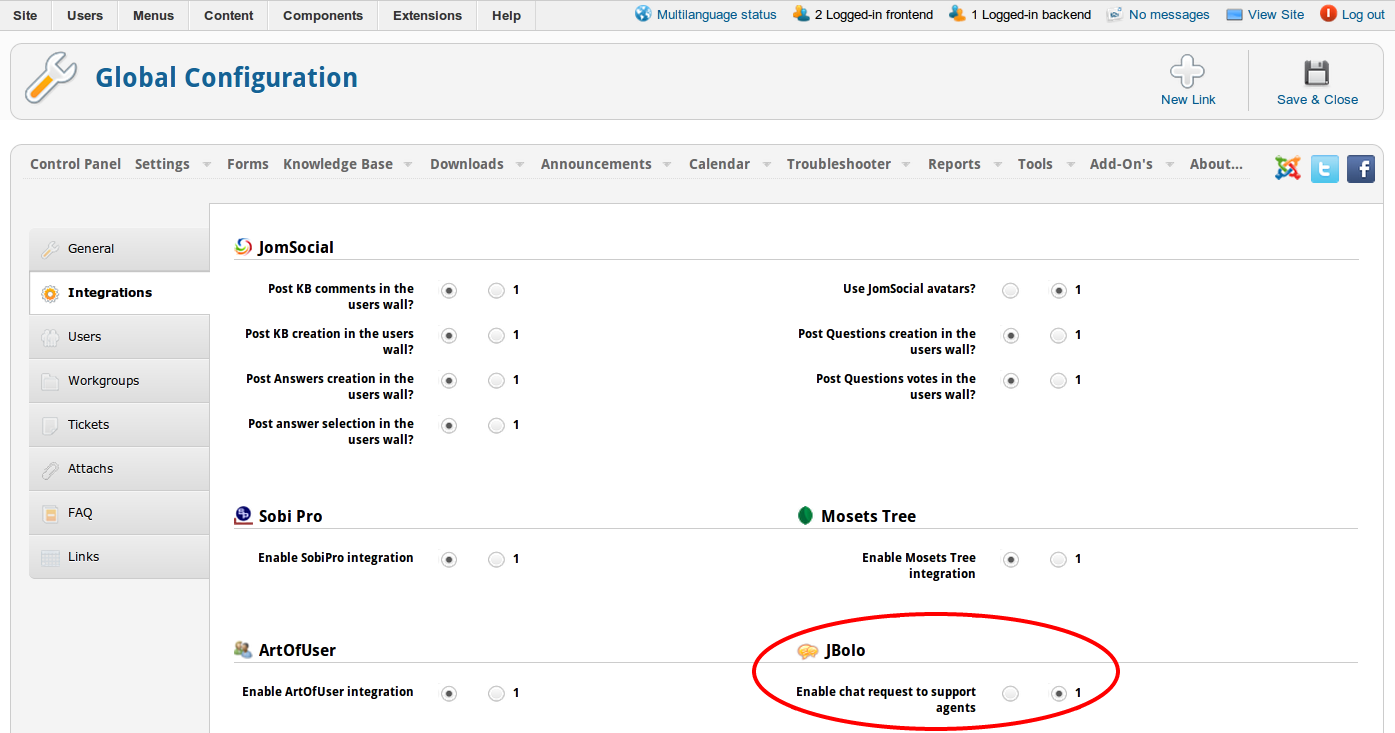Switch to the Tickets tab
The height and width of the screenshot is (733, 1395).
tap(88, 425)
